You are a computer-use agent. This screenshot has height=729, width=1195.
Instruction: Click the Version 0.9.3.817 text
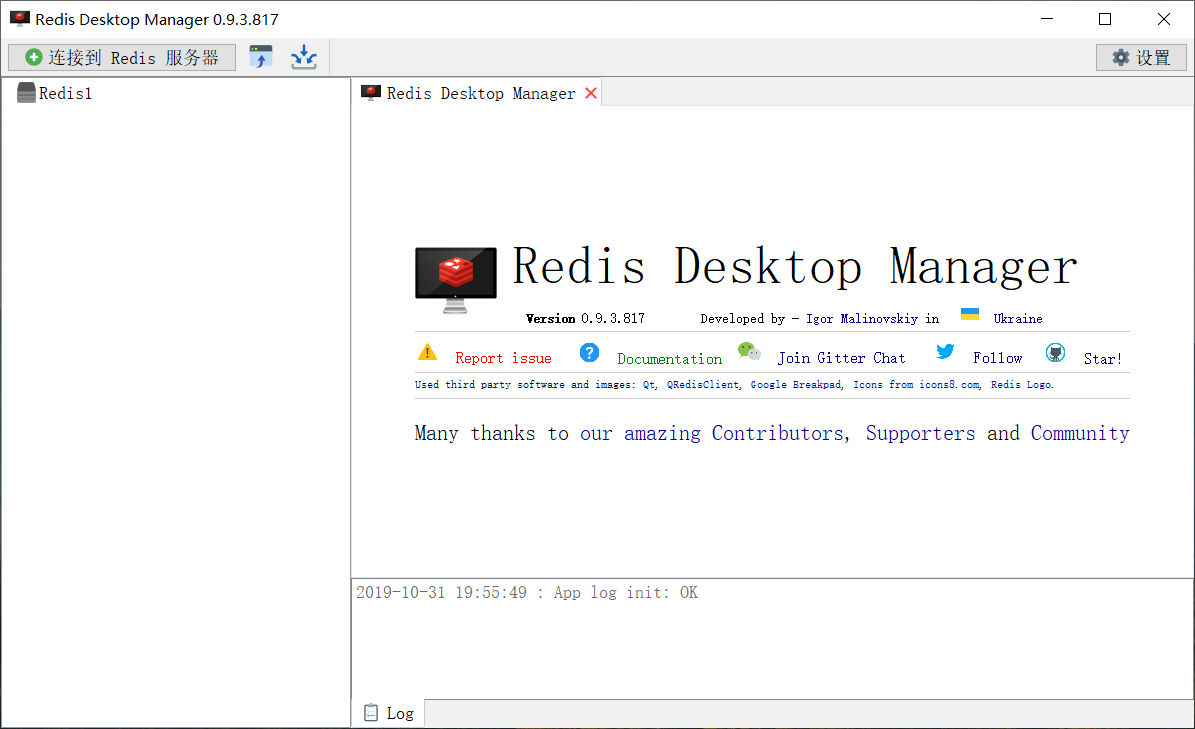[x=585, y=318]
